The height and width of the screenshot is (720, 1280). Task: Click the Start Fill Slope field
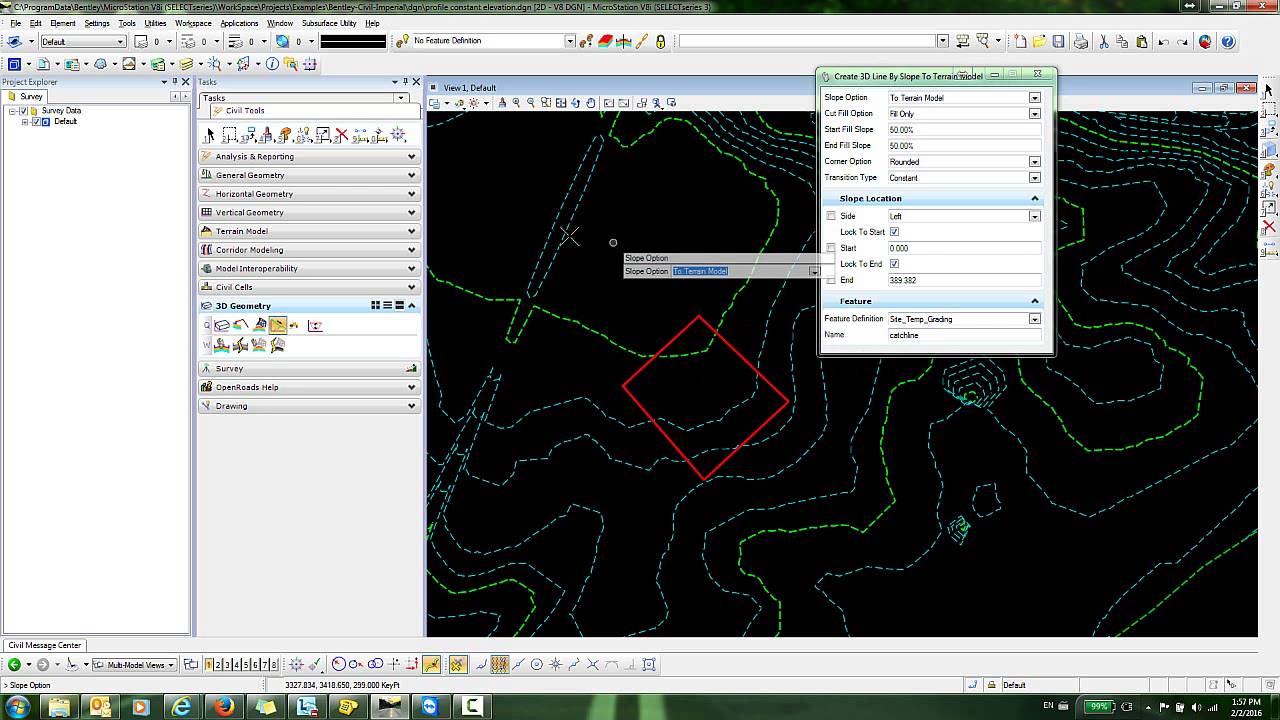pyautogui.click(x=964, y=130)
